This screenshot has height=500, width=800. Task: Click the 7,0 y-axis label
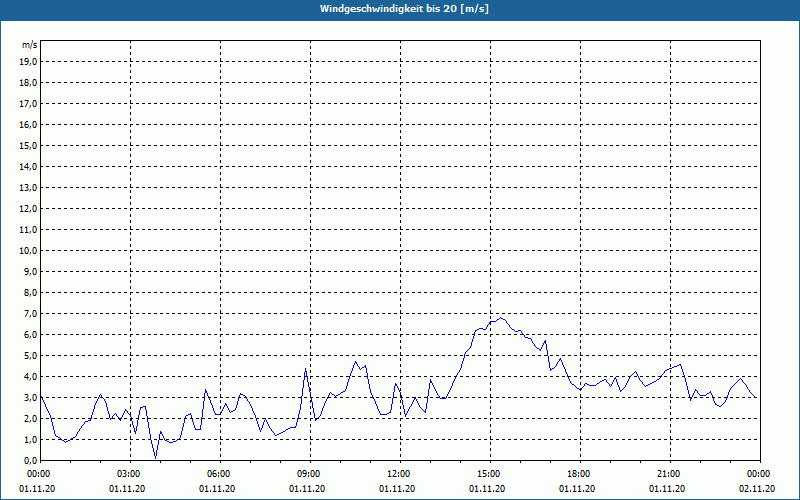31,314
